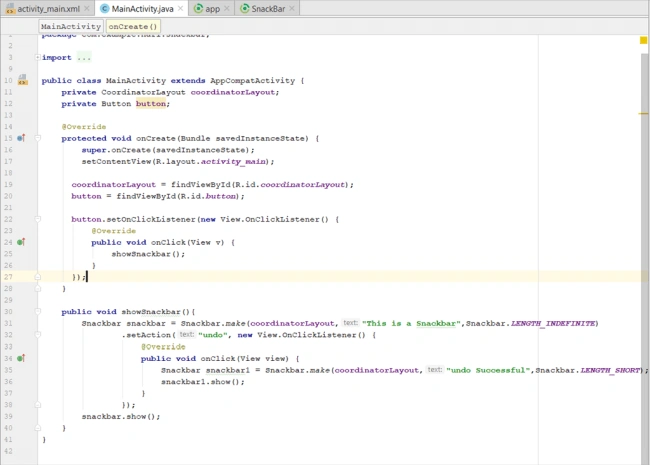The image size is (650, 465).
Task: Click the override gutter icon on line 15
Action: click(21, 138)
